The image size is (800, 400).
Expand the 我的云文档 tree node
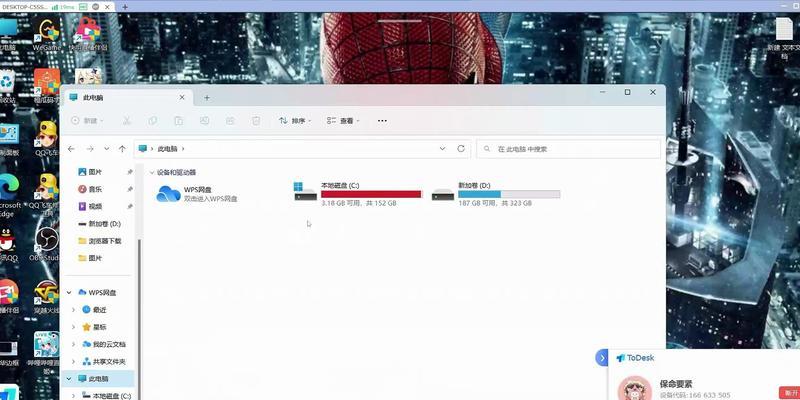[x=73, y=344]
